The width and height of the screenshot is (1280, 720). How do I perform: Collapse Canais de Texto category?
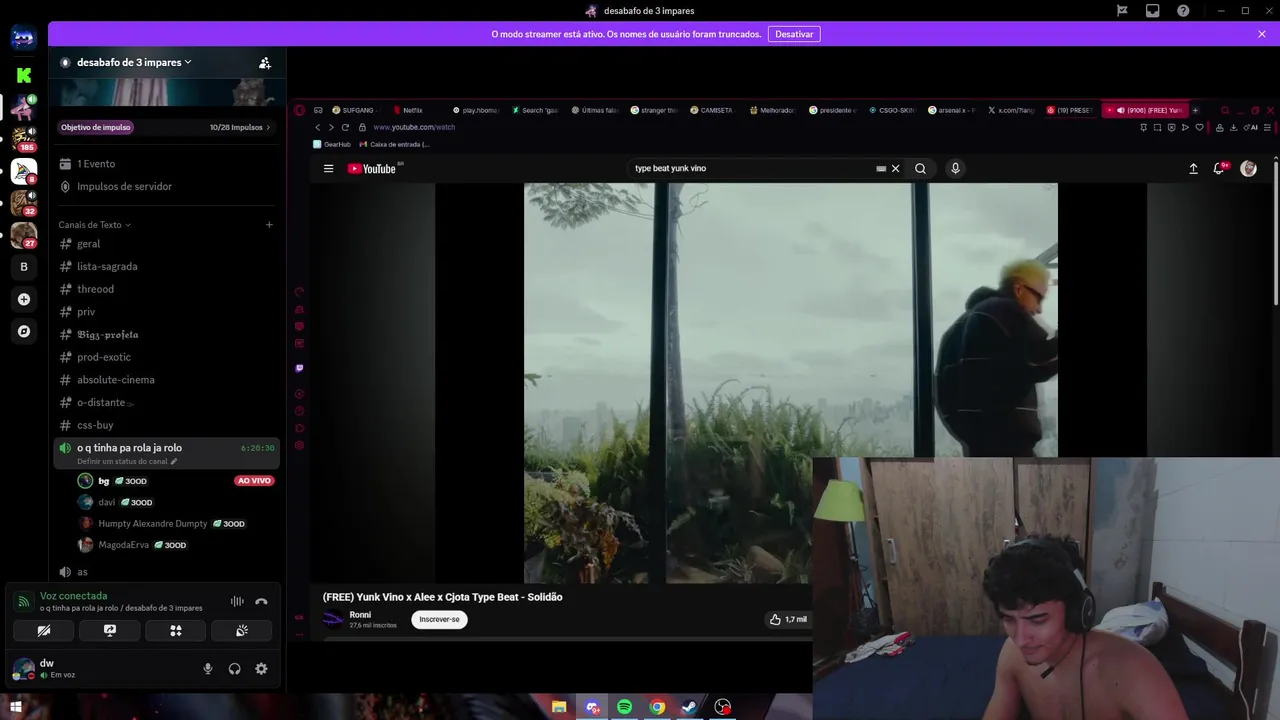(94, 225)
